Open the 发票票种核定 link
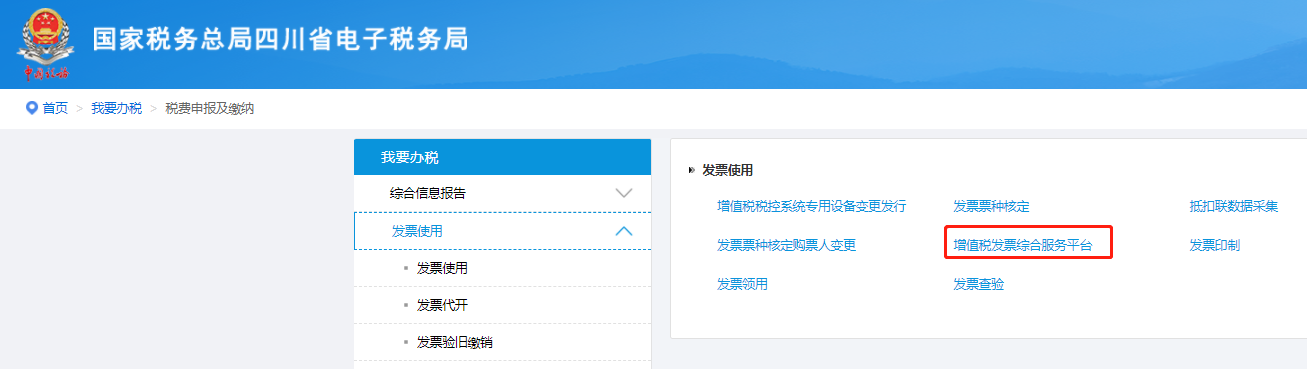Viewport: 1307px width, 369px height. (x=991, y=206)
